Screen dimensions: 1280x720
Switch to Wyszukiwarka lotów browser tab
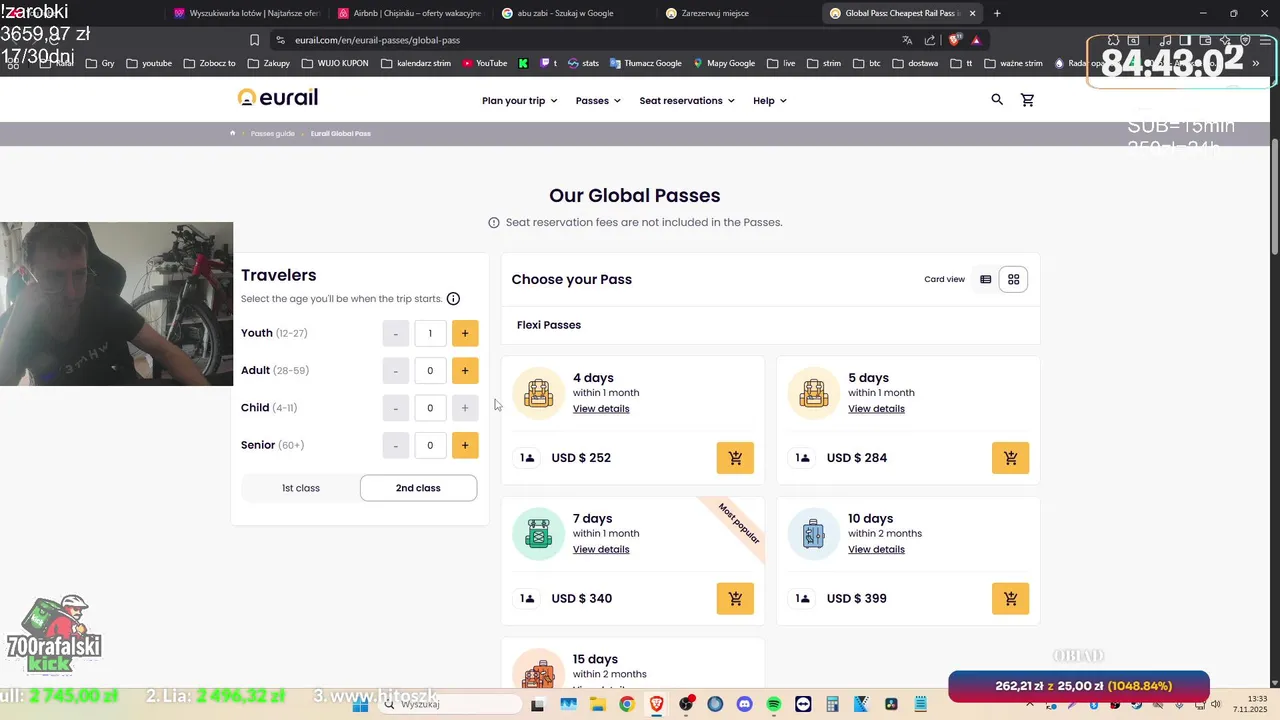coord(246,13)
